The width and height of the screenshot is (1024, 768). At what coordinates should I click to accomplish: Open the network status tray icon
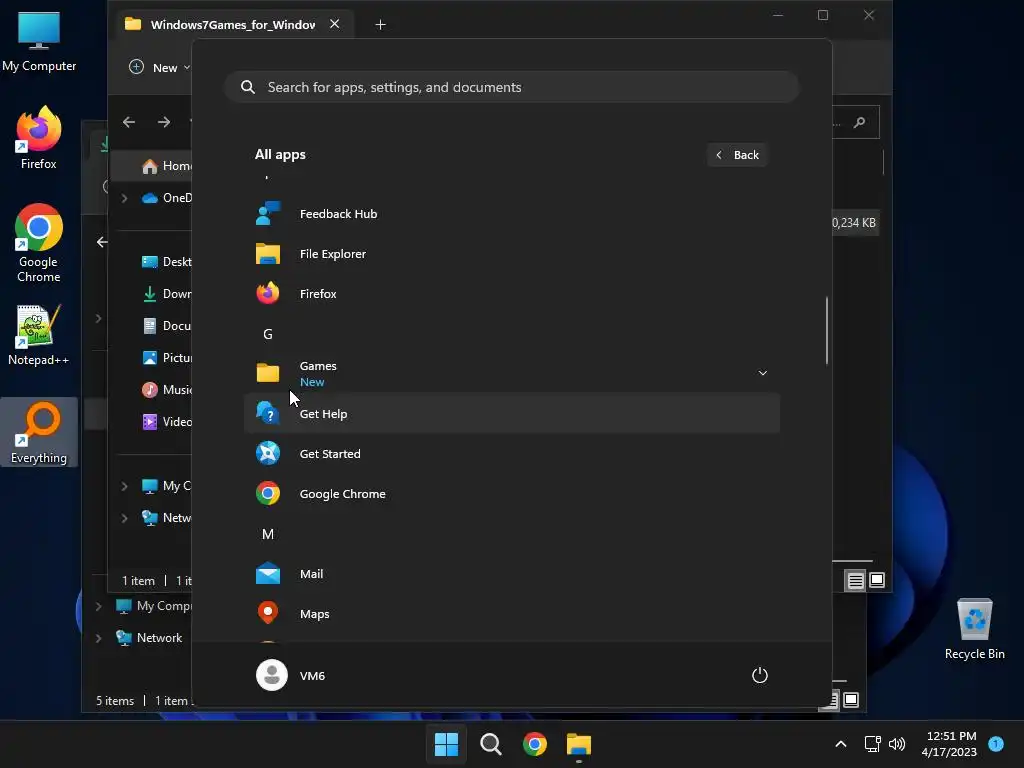click(x=872, y=744)
